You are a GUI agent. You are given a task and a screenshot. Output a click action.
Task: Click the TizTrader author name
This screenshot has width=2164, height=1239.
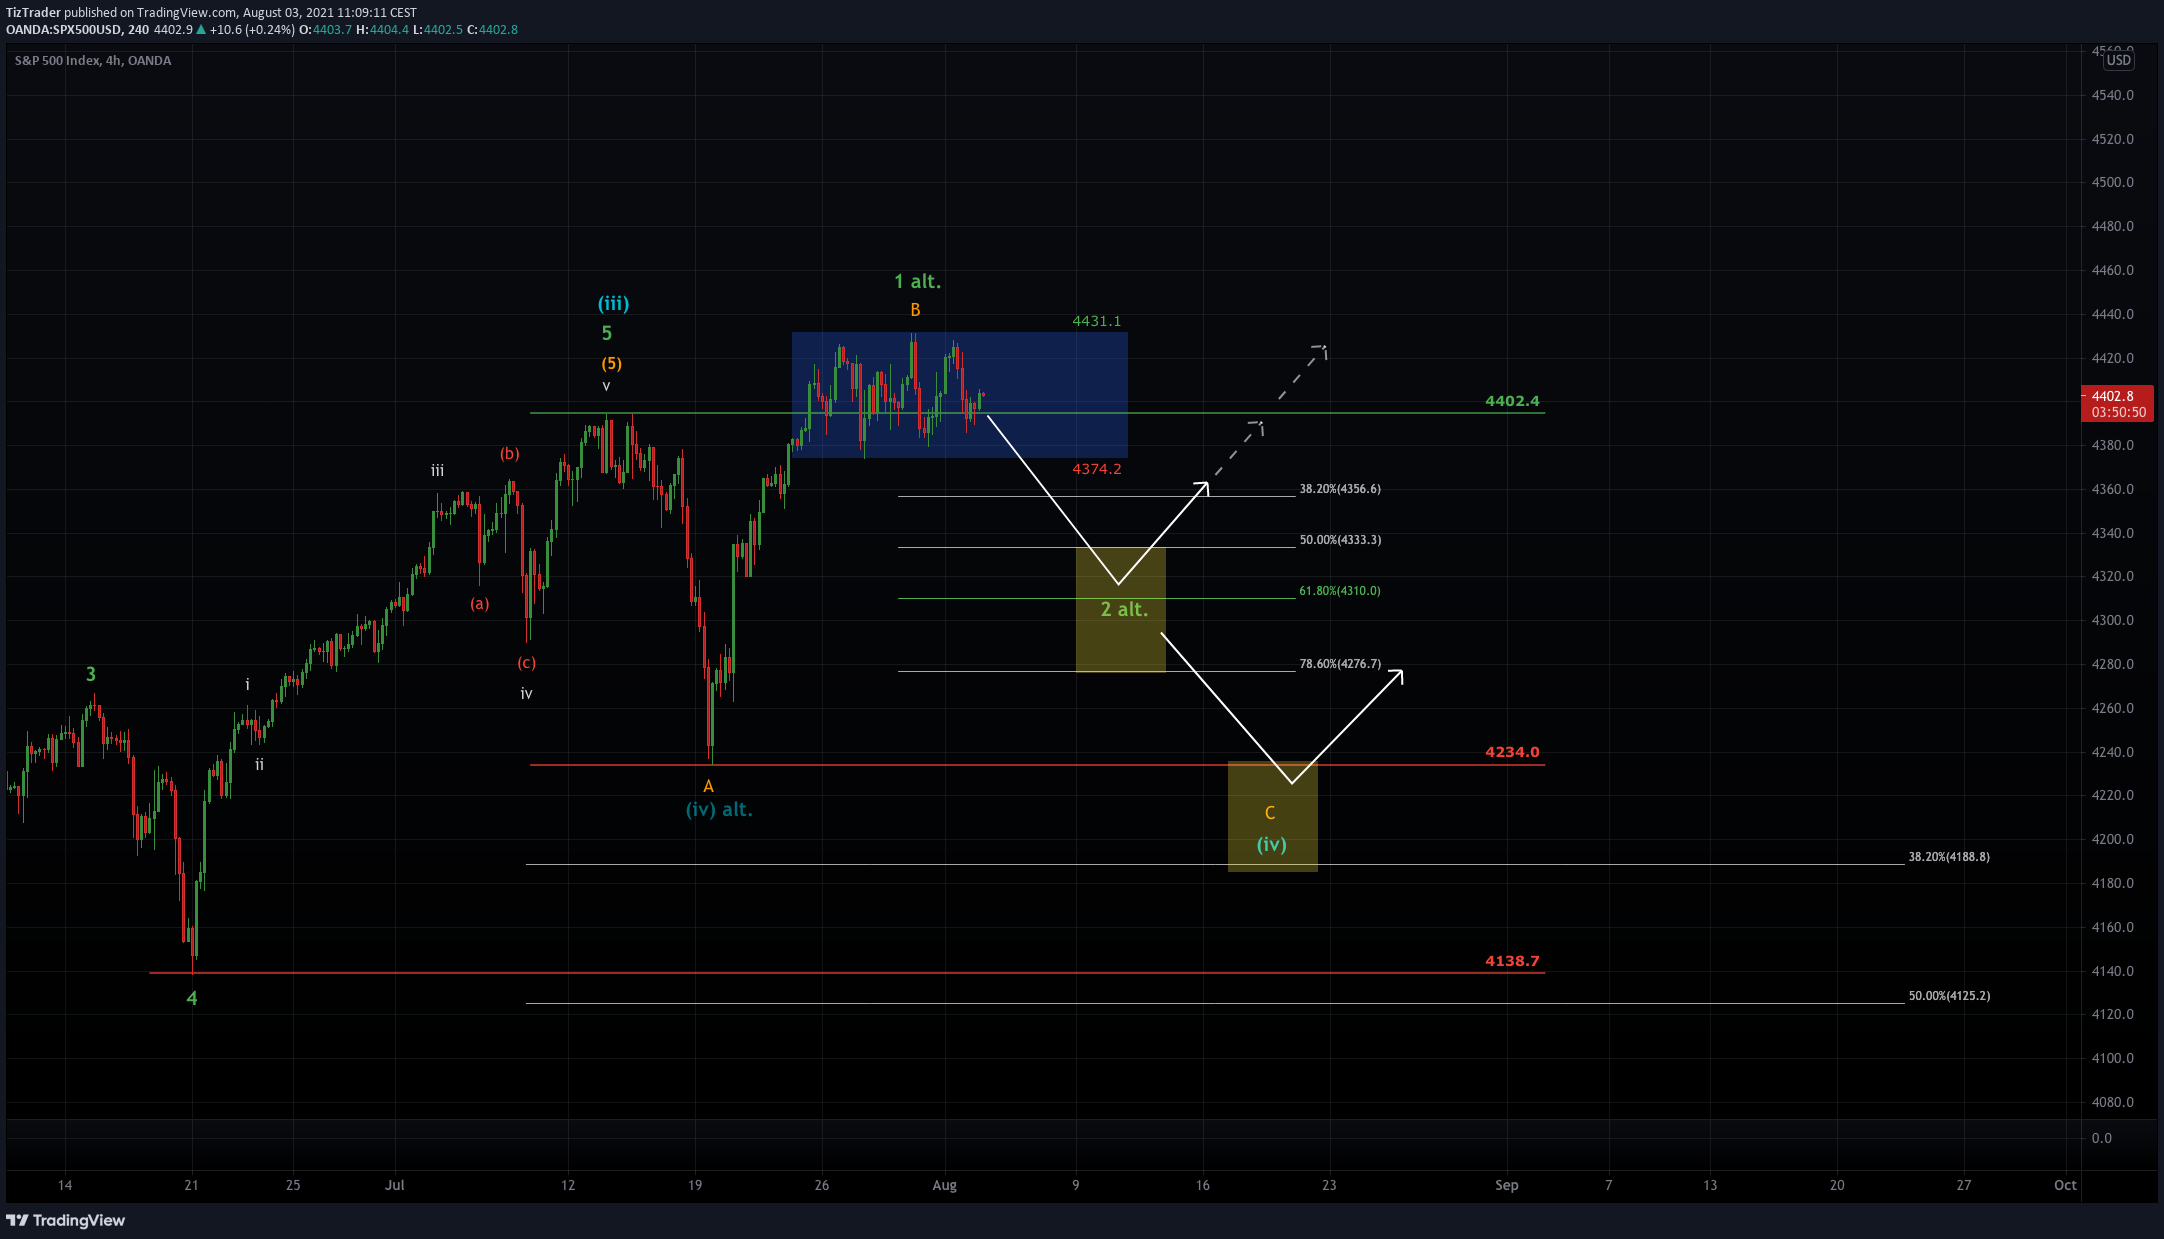coord(33,13)
